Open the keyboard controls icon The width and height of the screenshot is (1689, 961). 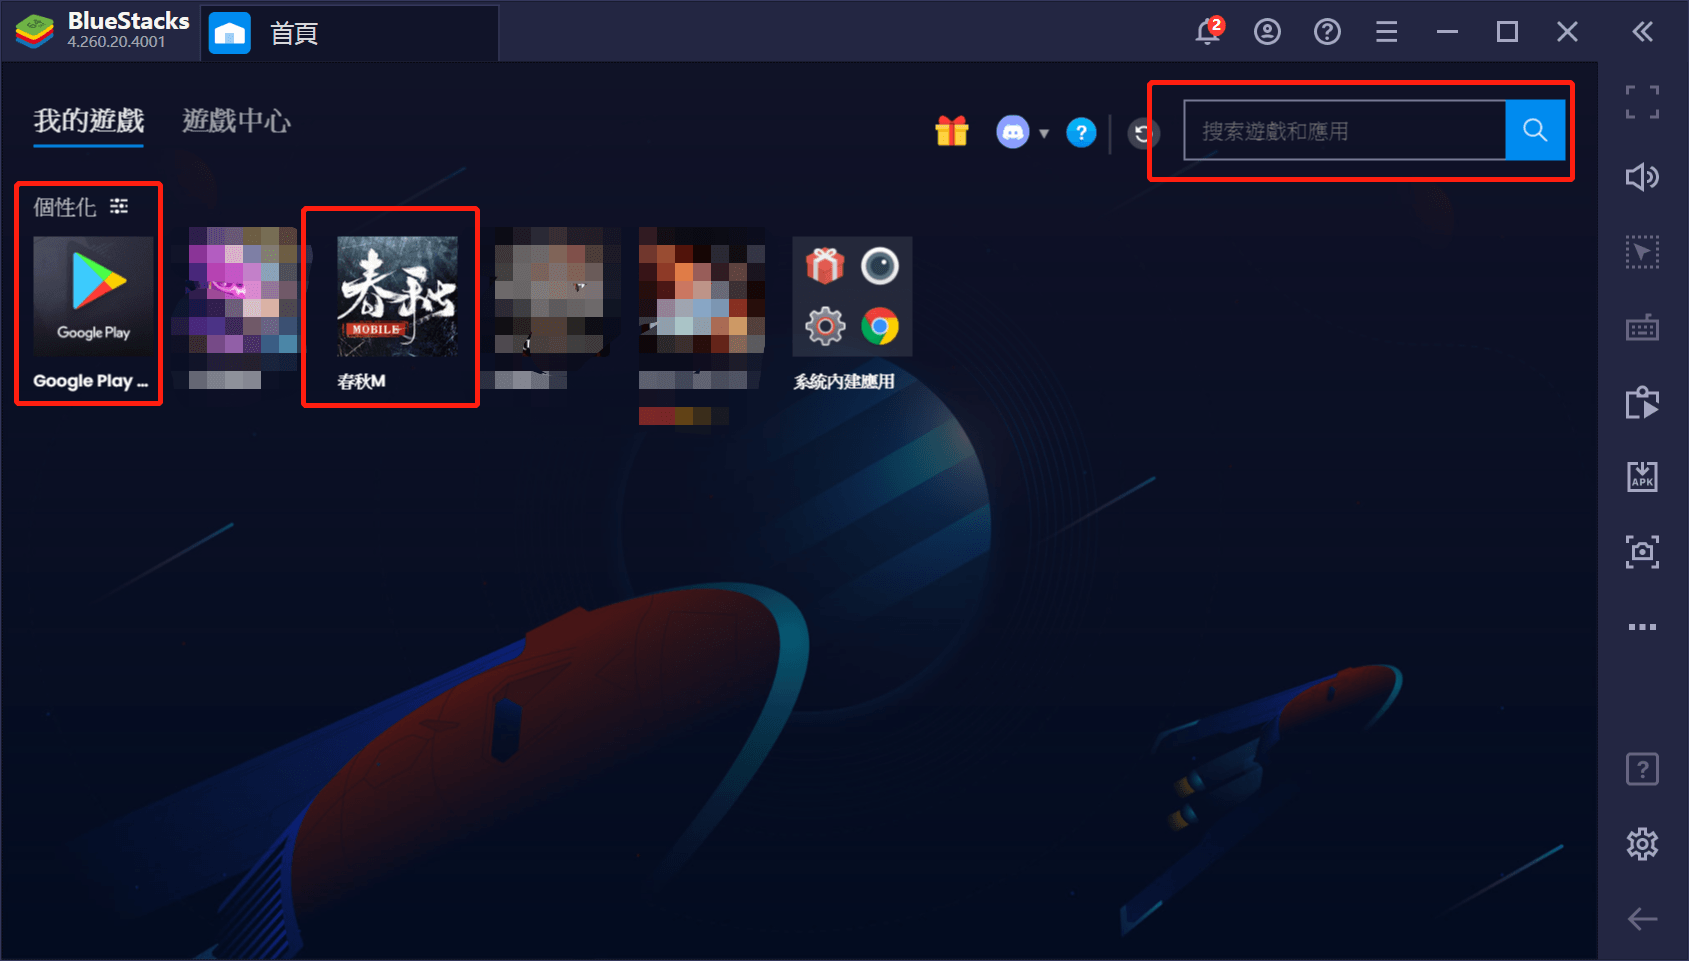click(1642, 327)
